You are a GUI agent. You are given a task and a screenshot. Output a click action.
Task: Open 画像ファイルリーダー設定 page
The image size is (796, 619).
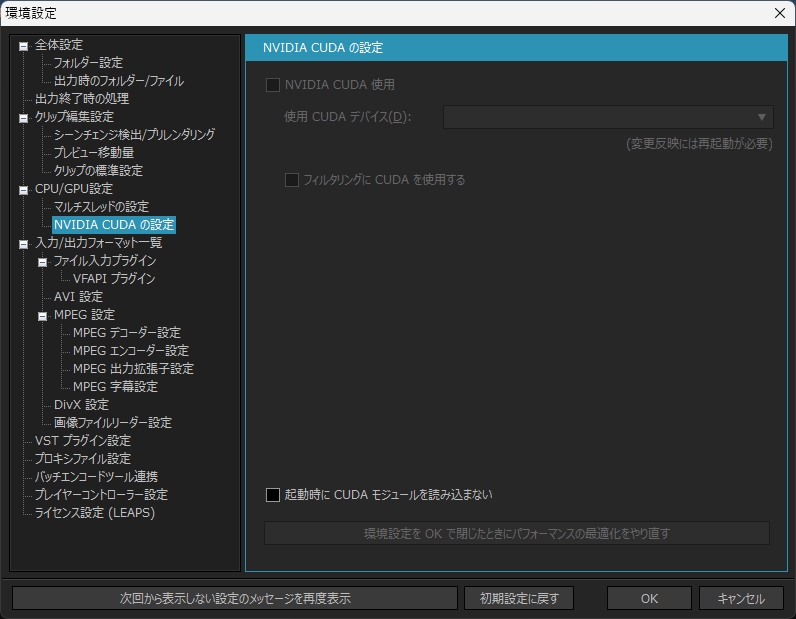pos(113,422)
